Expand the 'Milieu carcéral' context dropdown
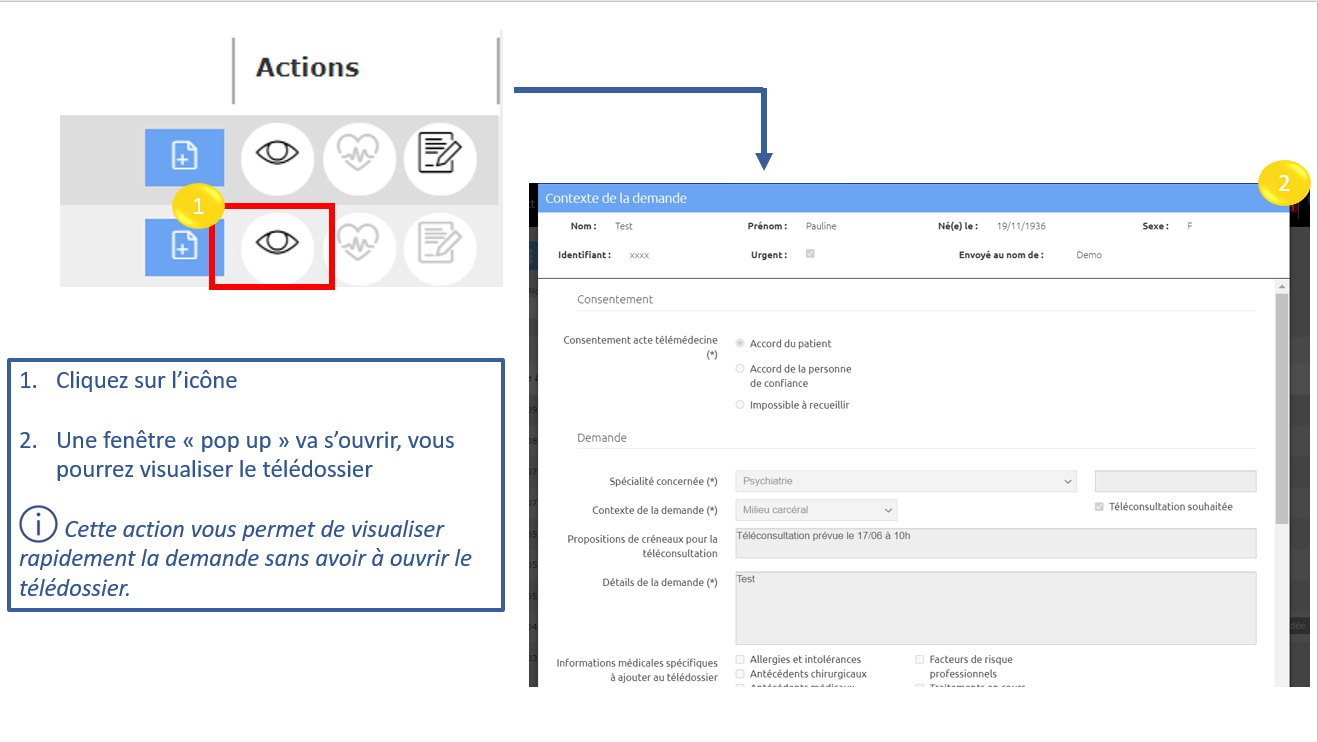The width and height of the screenshot is (1318, 742). pyautogui.click(x=816, y=510)
